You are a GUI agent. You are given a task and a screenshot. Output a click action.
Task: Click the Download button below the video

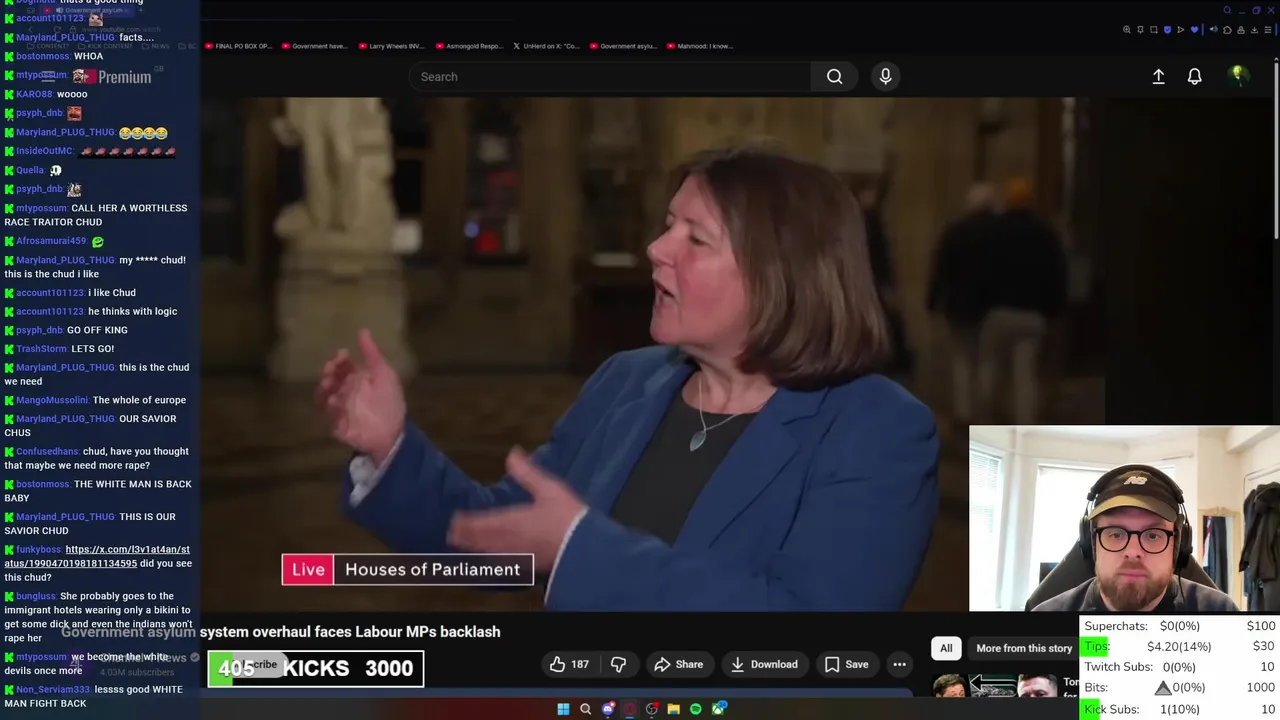tap(764, 664)
